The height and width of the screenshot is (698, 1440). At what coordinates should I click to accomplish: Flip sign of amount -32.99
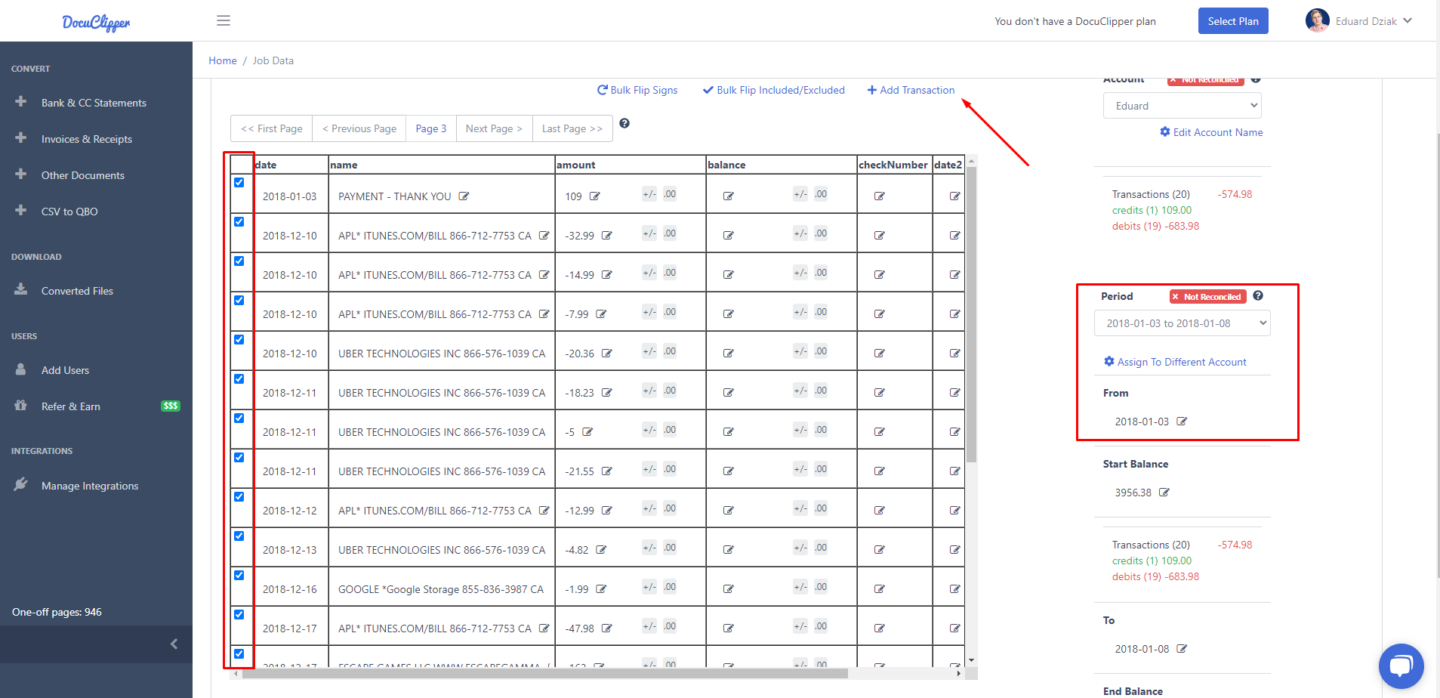[x=649, y=234]
